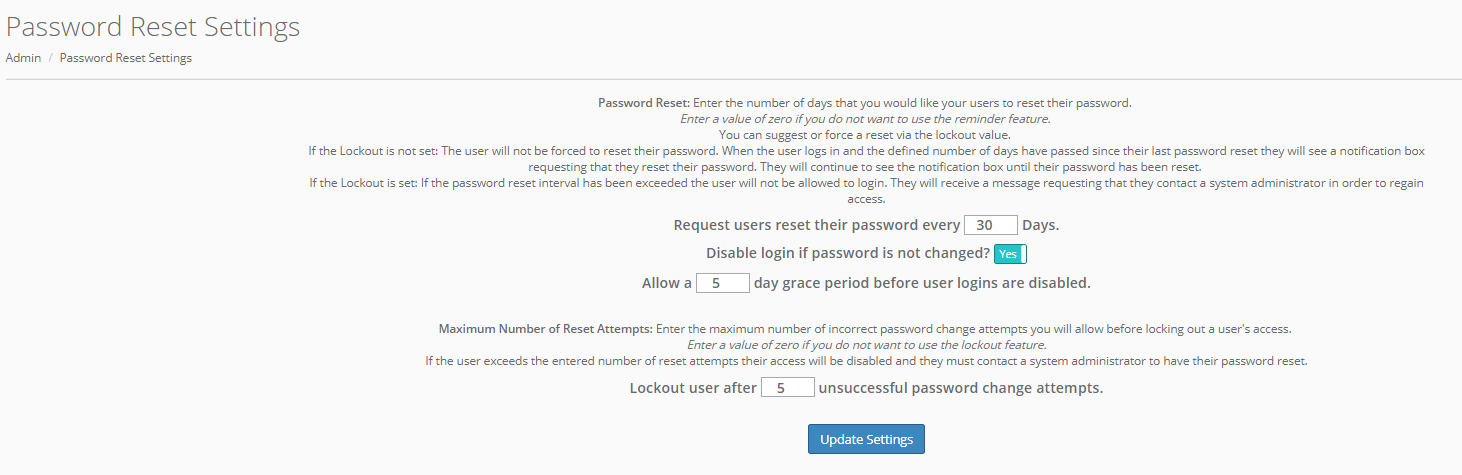Click the bold 'Password Reset:' description heading
1462x475 pixels.
(644, 103)
